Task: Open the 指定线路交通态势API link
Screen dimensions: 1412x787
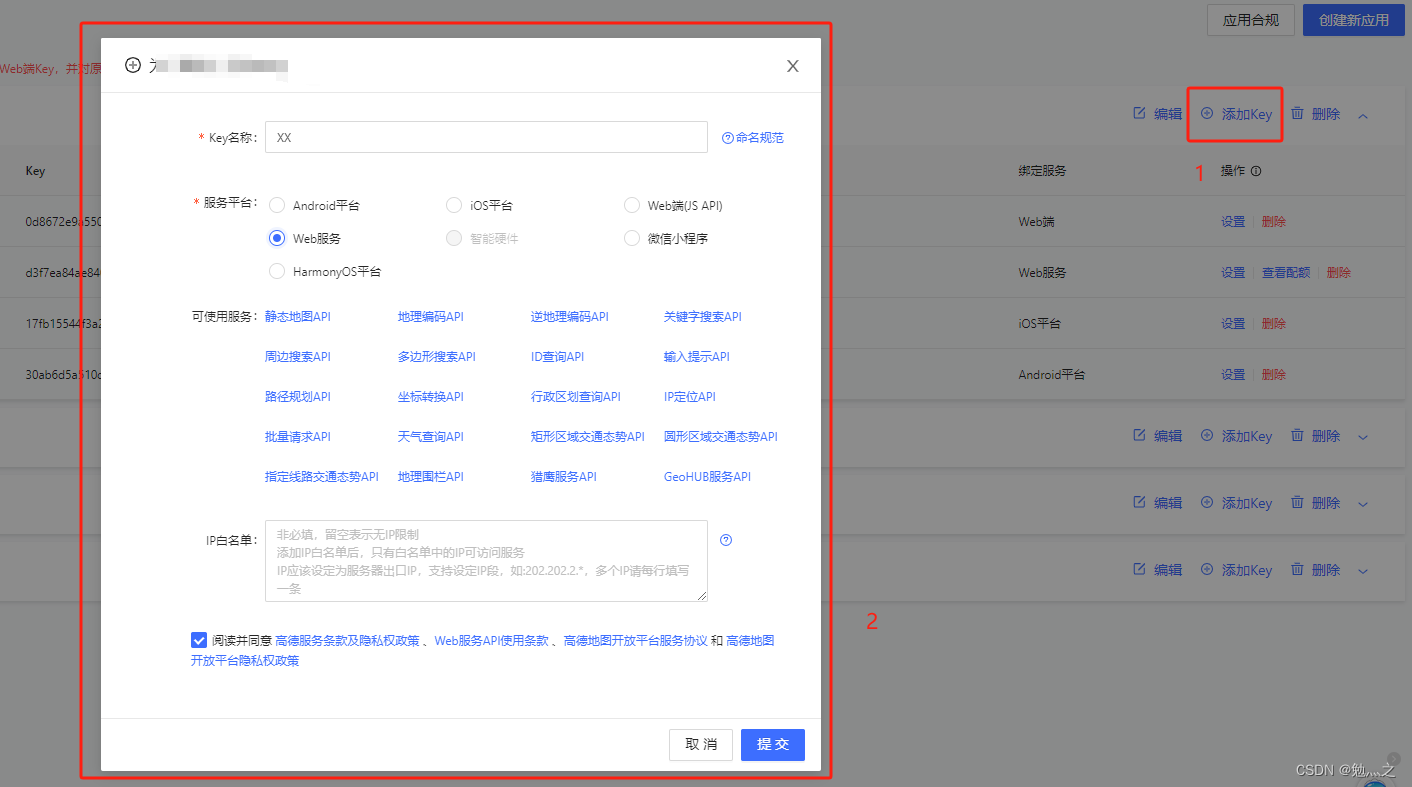Action: tap(322, 476)
